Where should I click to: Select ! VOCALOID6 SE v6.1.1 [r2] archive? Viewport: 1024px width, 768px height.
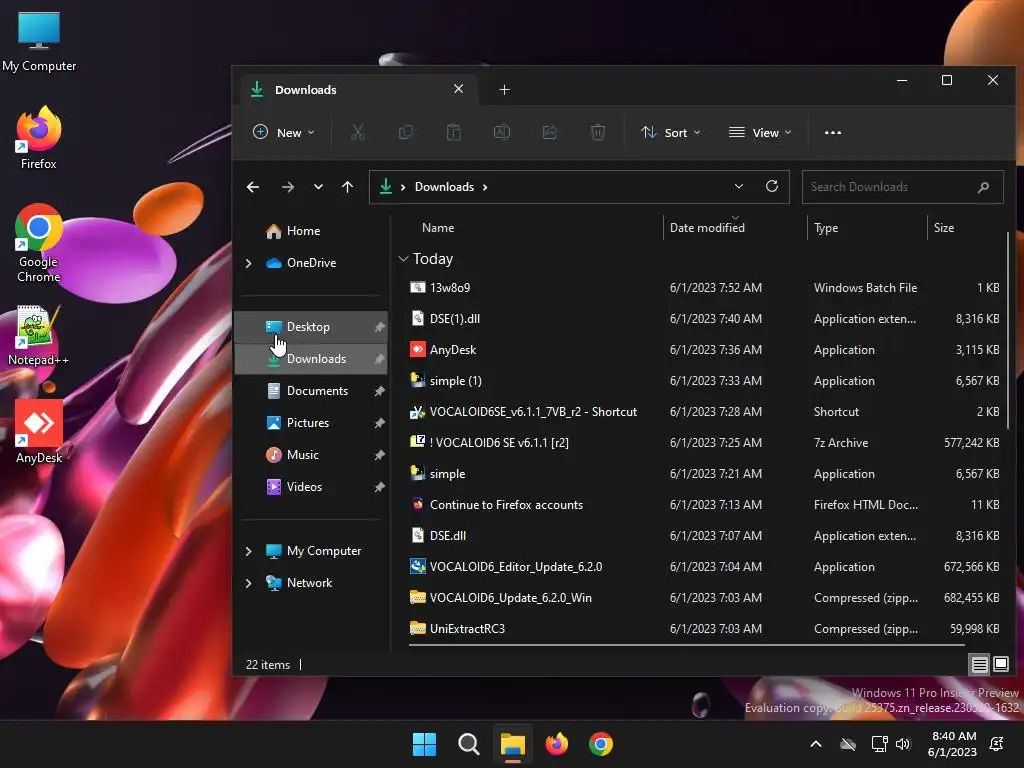click(x=704, y=443)
